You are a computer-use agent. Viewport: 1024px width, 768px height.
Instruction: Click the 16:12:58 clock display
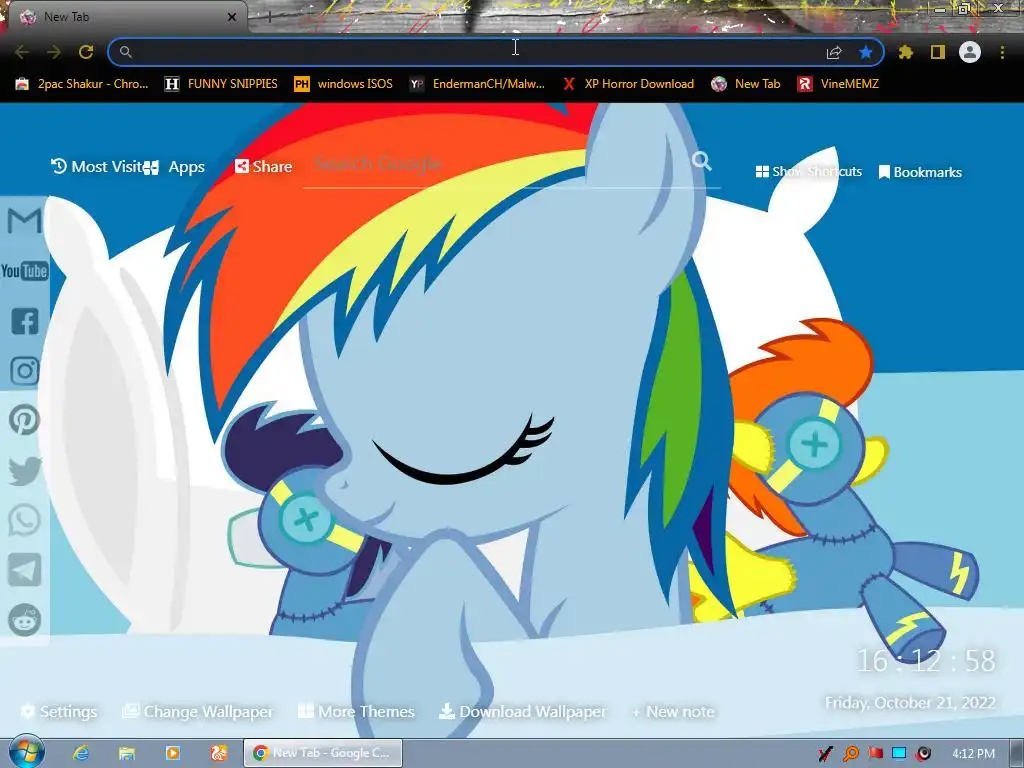[926, 661]
